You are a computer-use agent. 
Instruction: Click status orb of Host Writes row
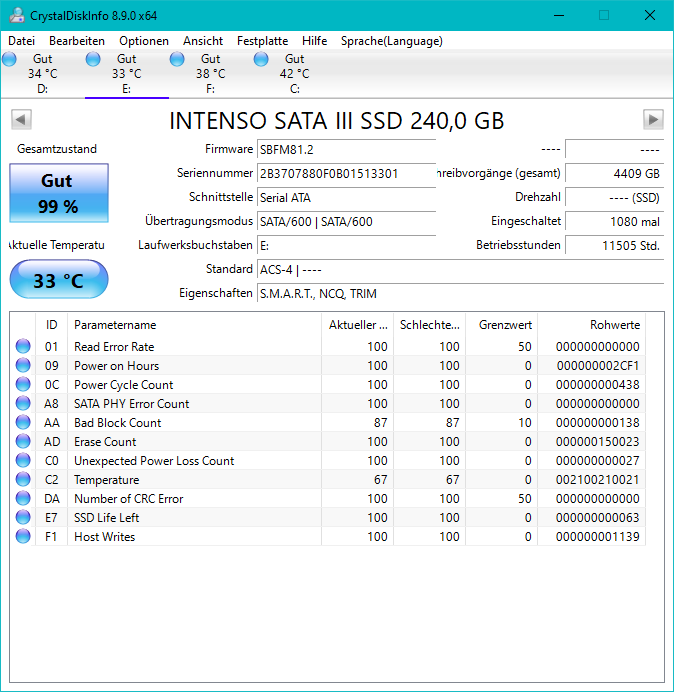(23, 536)
